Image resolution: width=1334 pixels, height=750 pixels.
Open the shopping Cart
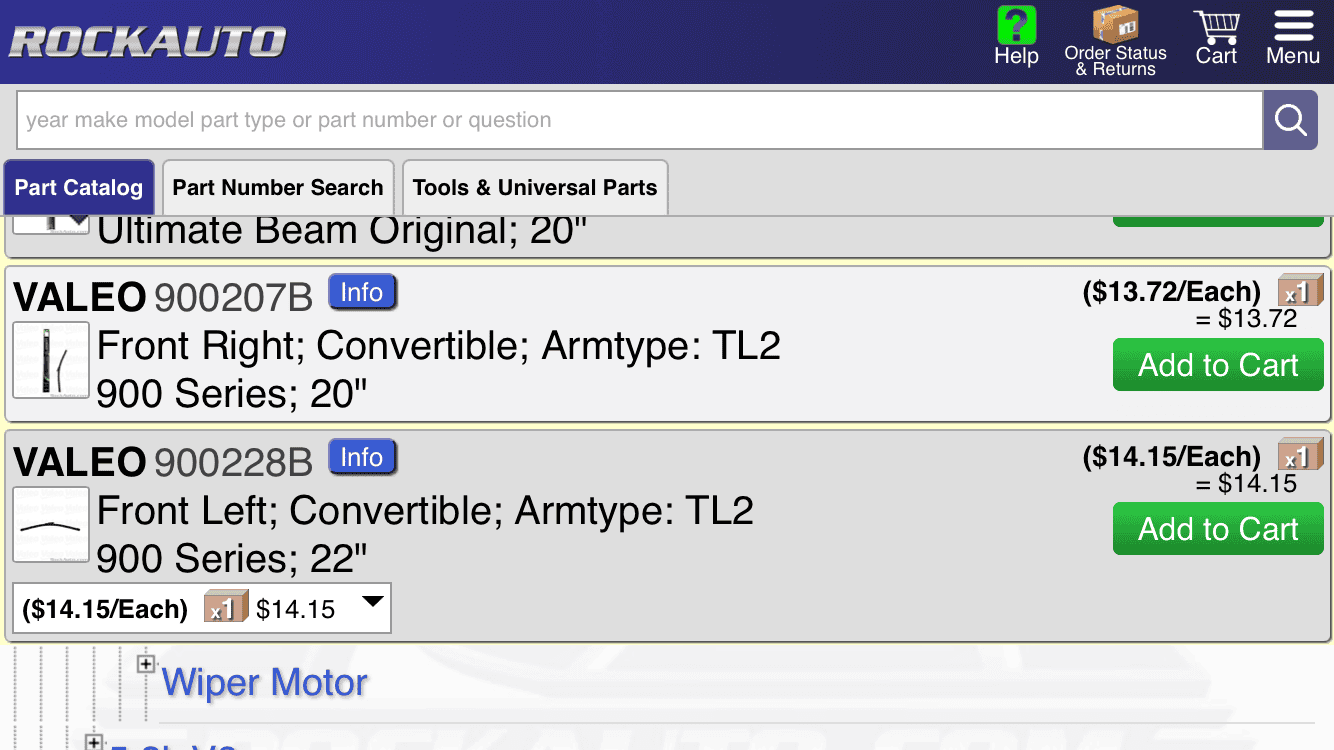pyautogui.click(x=1216, y=38)
